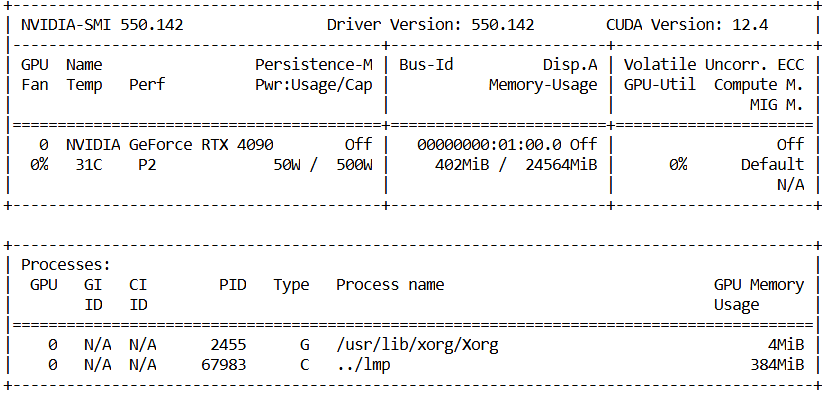Click the Volatile Uncorr. ECC header
The width and height of the screenshot is (834, 394).
click(x=714, y=65)
